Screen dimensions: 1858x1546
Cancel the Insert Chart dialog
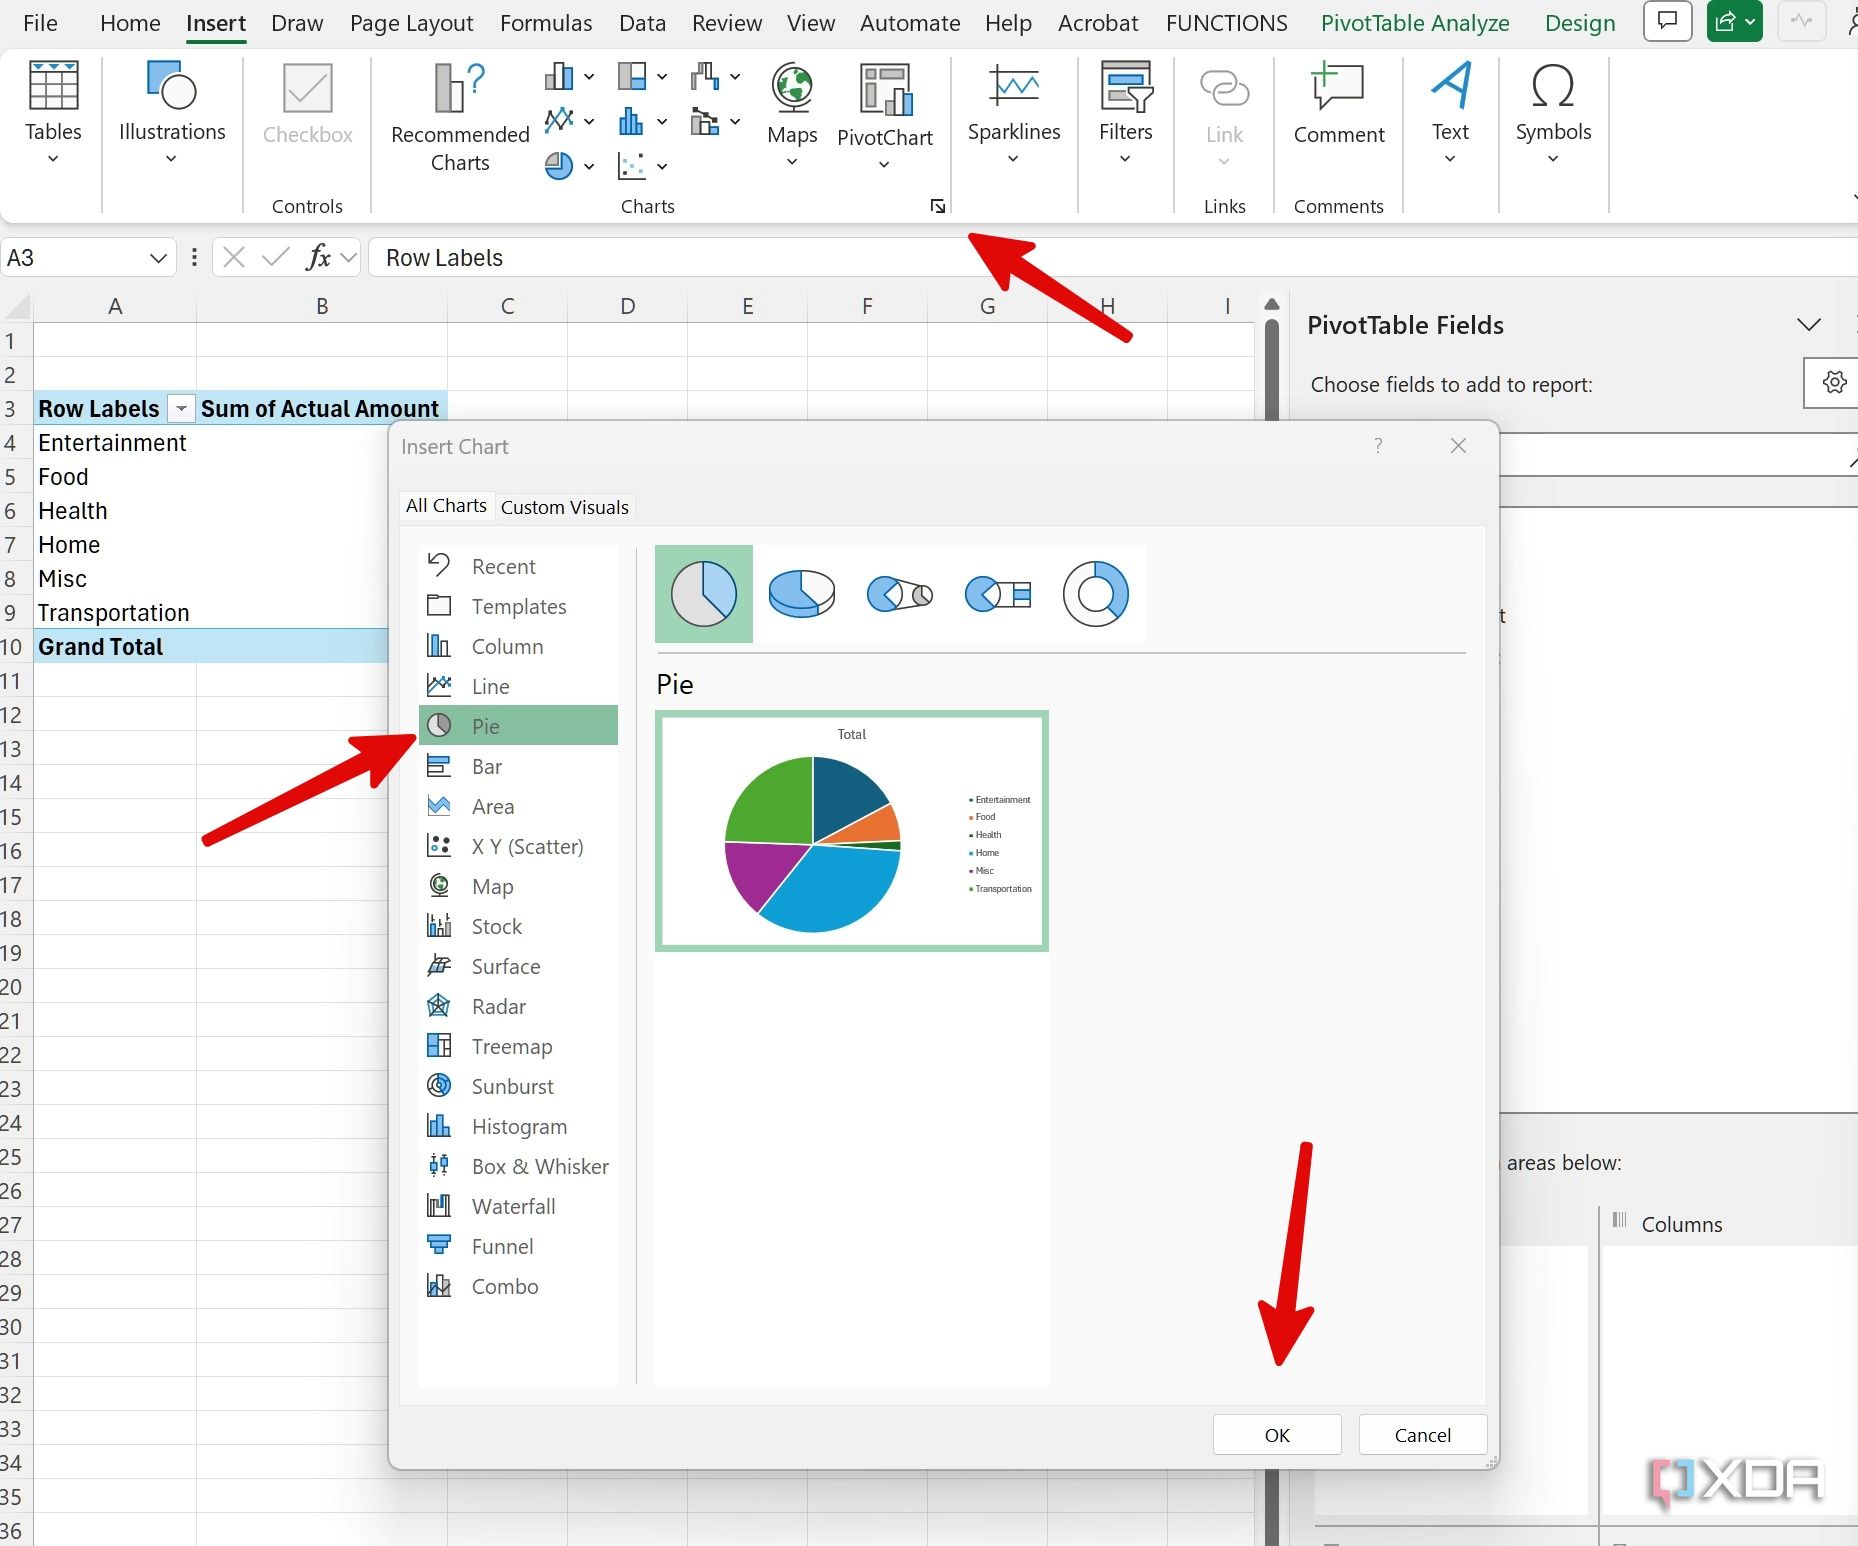click(x=1422, y=1434)
